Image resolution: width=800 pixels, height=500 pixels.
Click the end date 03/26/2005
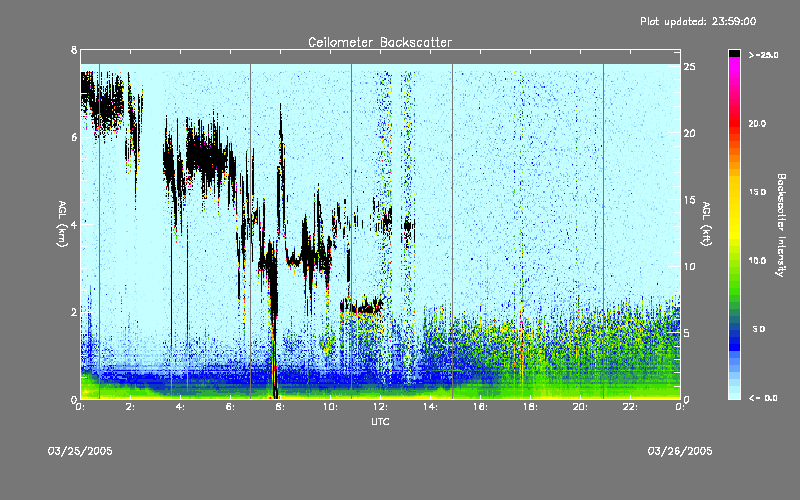(680, 451)
